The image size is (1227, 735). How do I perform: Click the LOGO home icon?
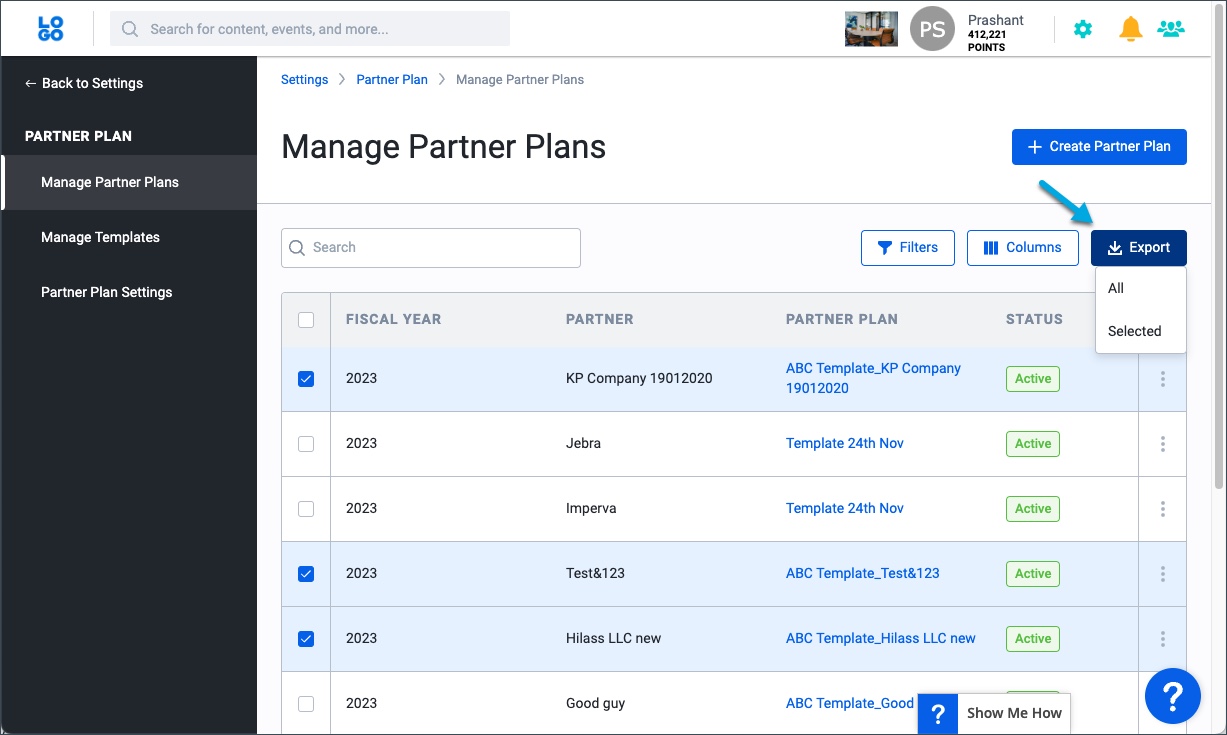tap(50, 29)
